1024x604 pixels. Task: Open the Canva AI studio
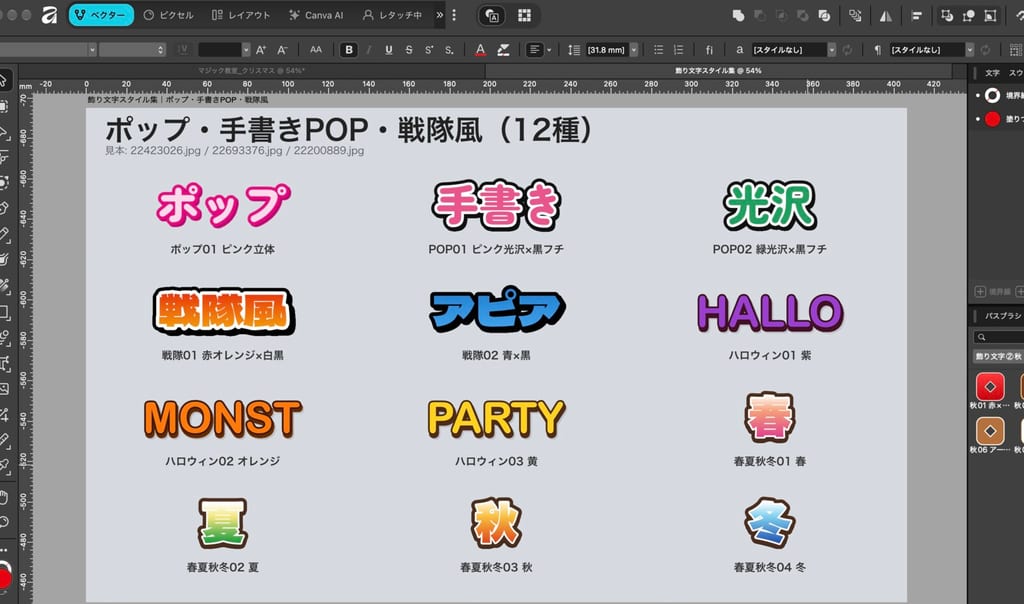(x=316, y=15)
